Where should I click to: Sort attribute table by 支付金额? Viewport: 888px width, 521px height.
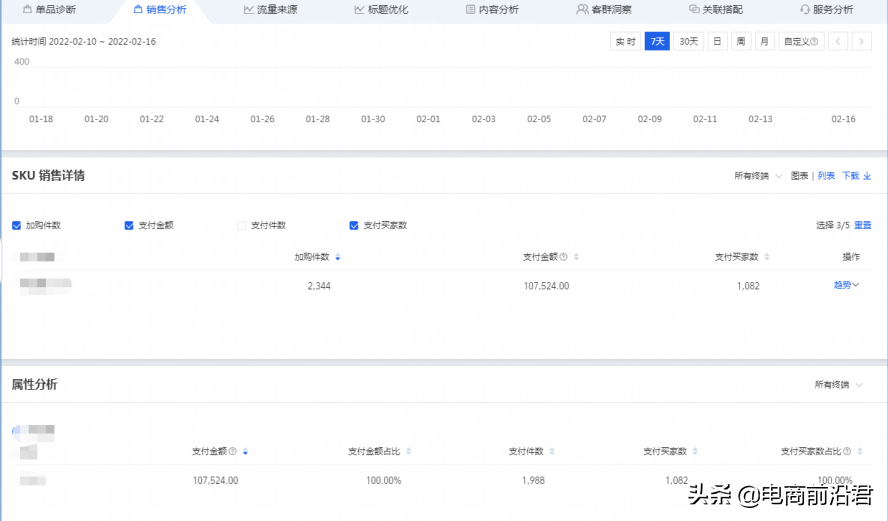[245, 452]
